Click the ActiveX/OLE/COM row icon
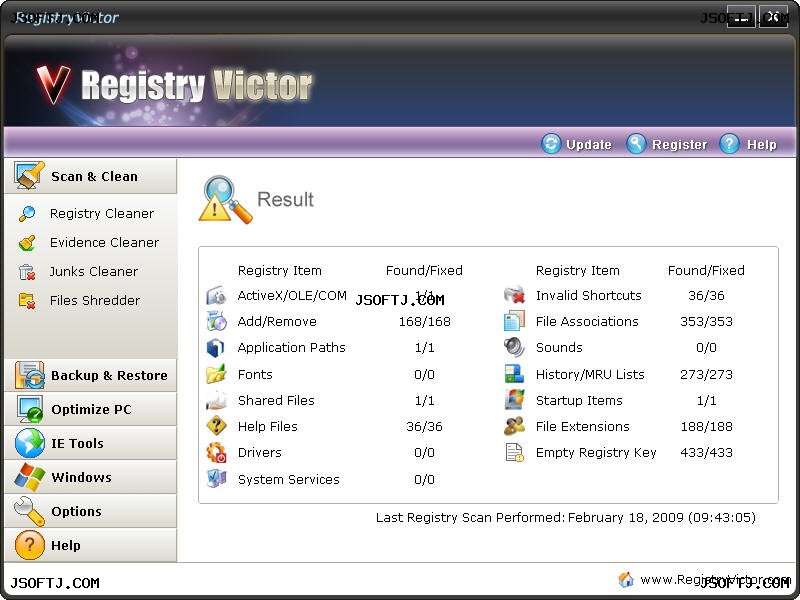 click(x=216, y=295)
